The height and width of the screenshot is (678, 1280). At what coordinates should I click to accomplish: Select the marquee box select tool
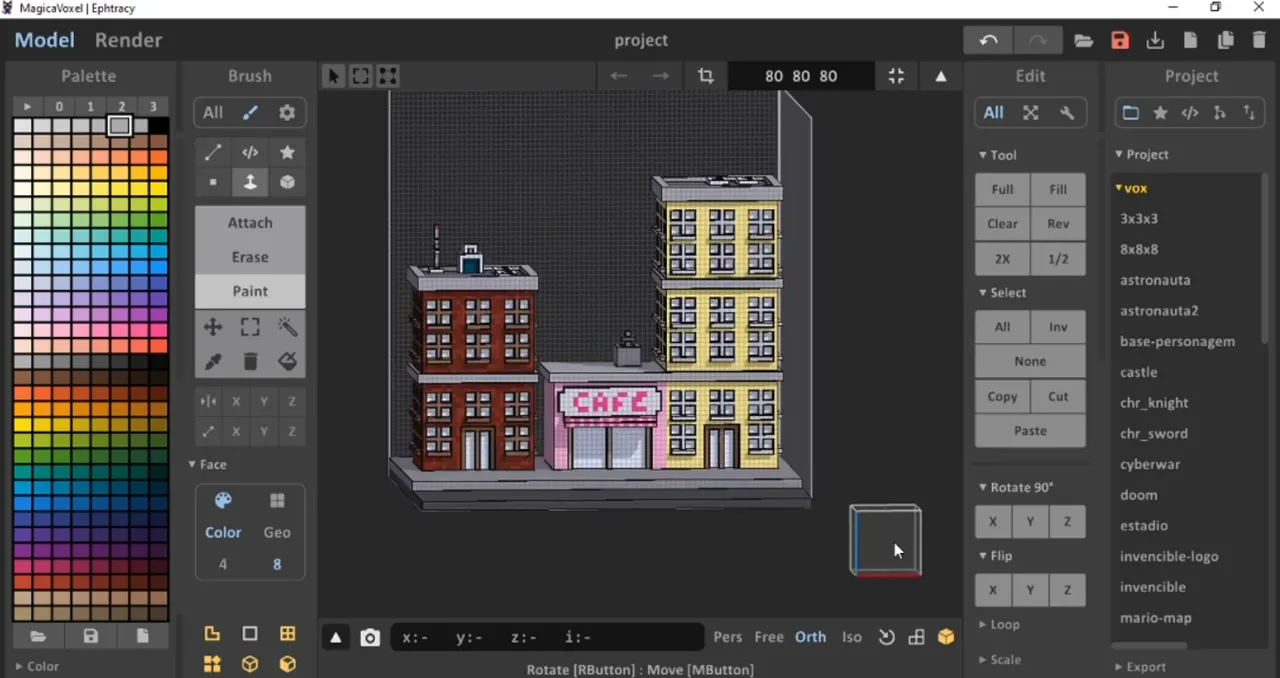[250, 327]
